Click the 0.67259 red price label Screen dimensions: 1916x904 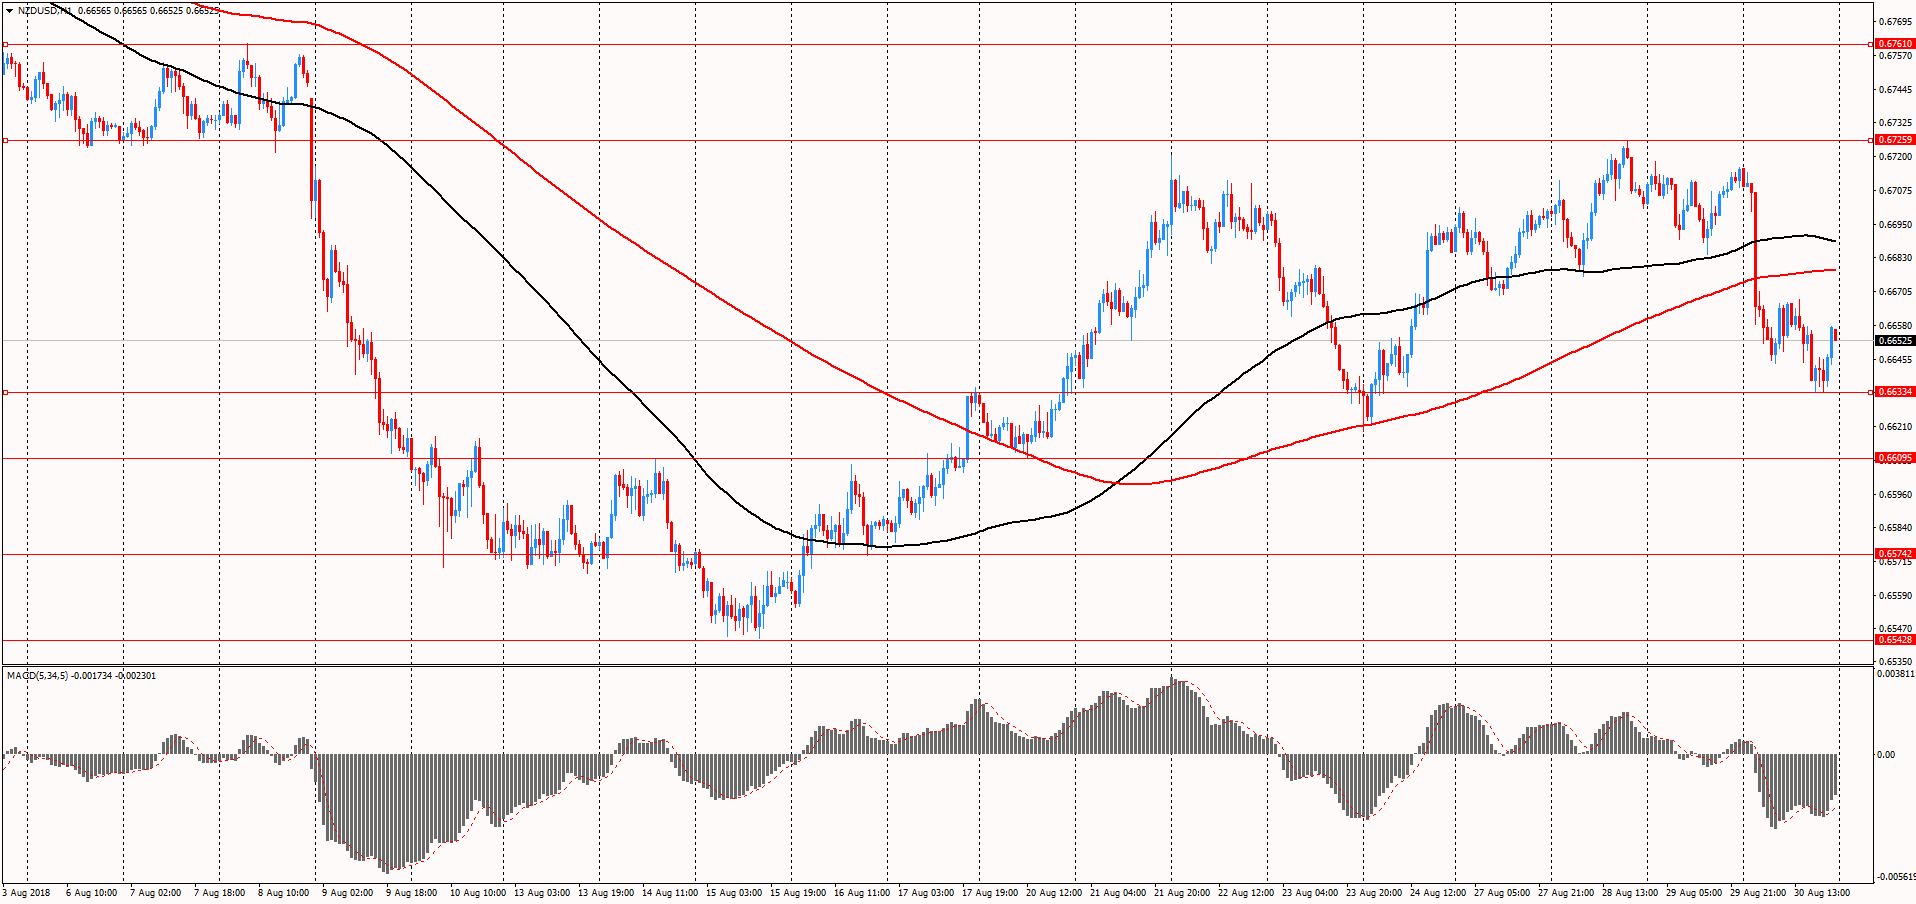1894,140
